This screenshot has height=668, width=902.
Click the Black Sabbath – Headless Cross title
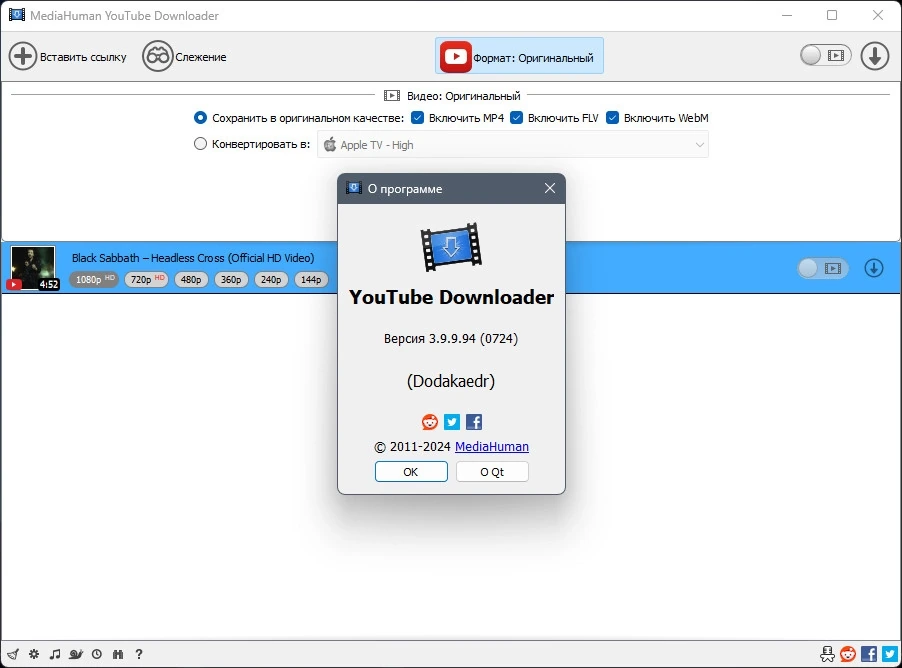tap(193, 258)
